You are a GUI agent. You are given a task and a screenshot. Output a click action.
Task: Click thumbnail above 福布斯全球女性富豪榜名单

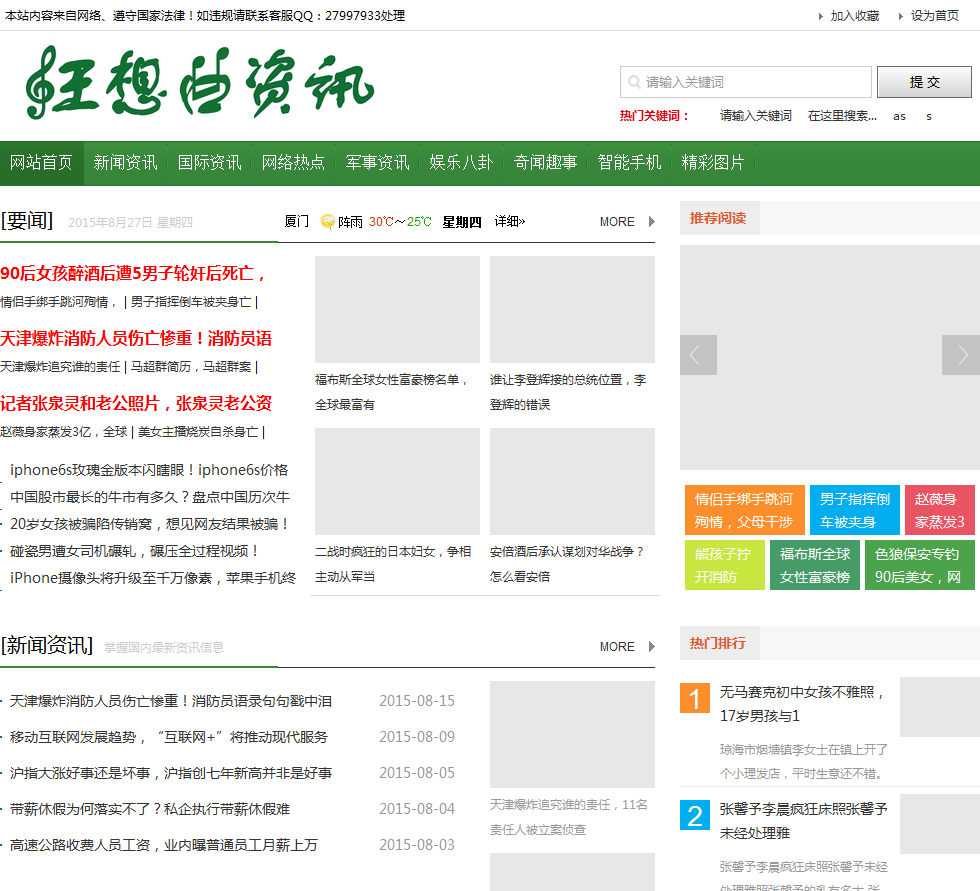pyautogui.click(x=398, y=309)
